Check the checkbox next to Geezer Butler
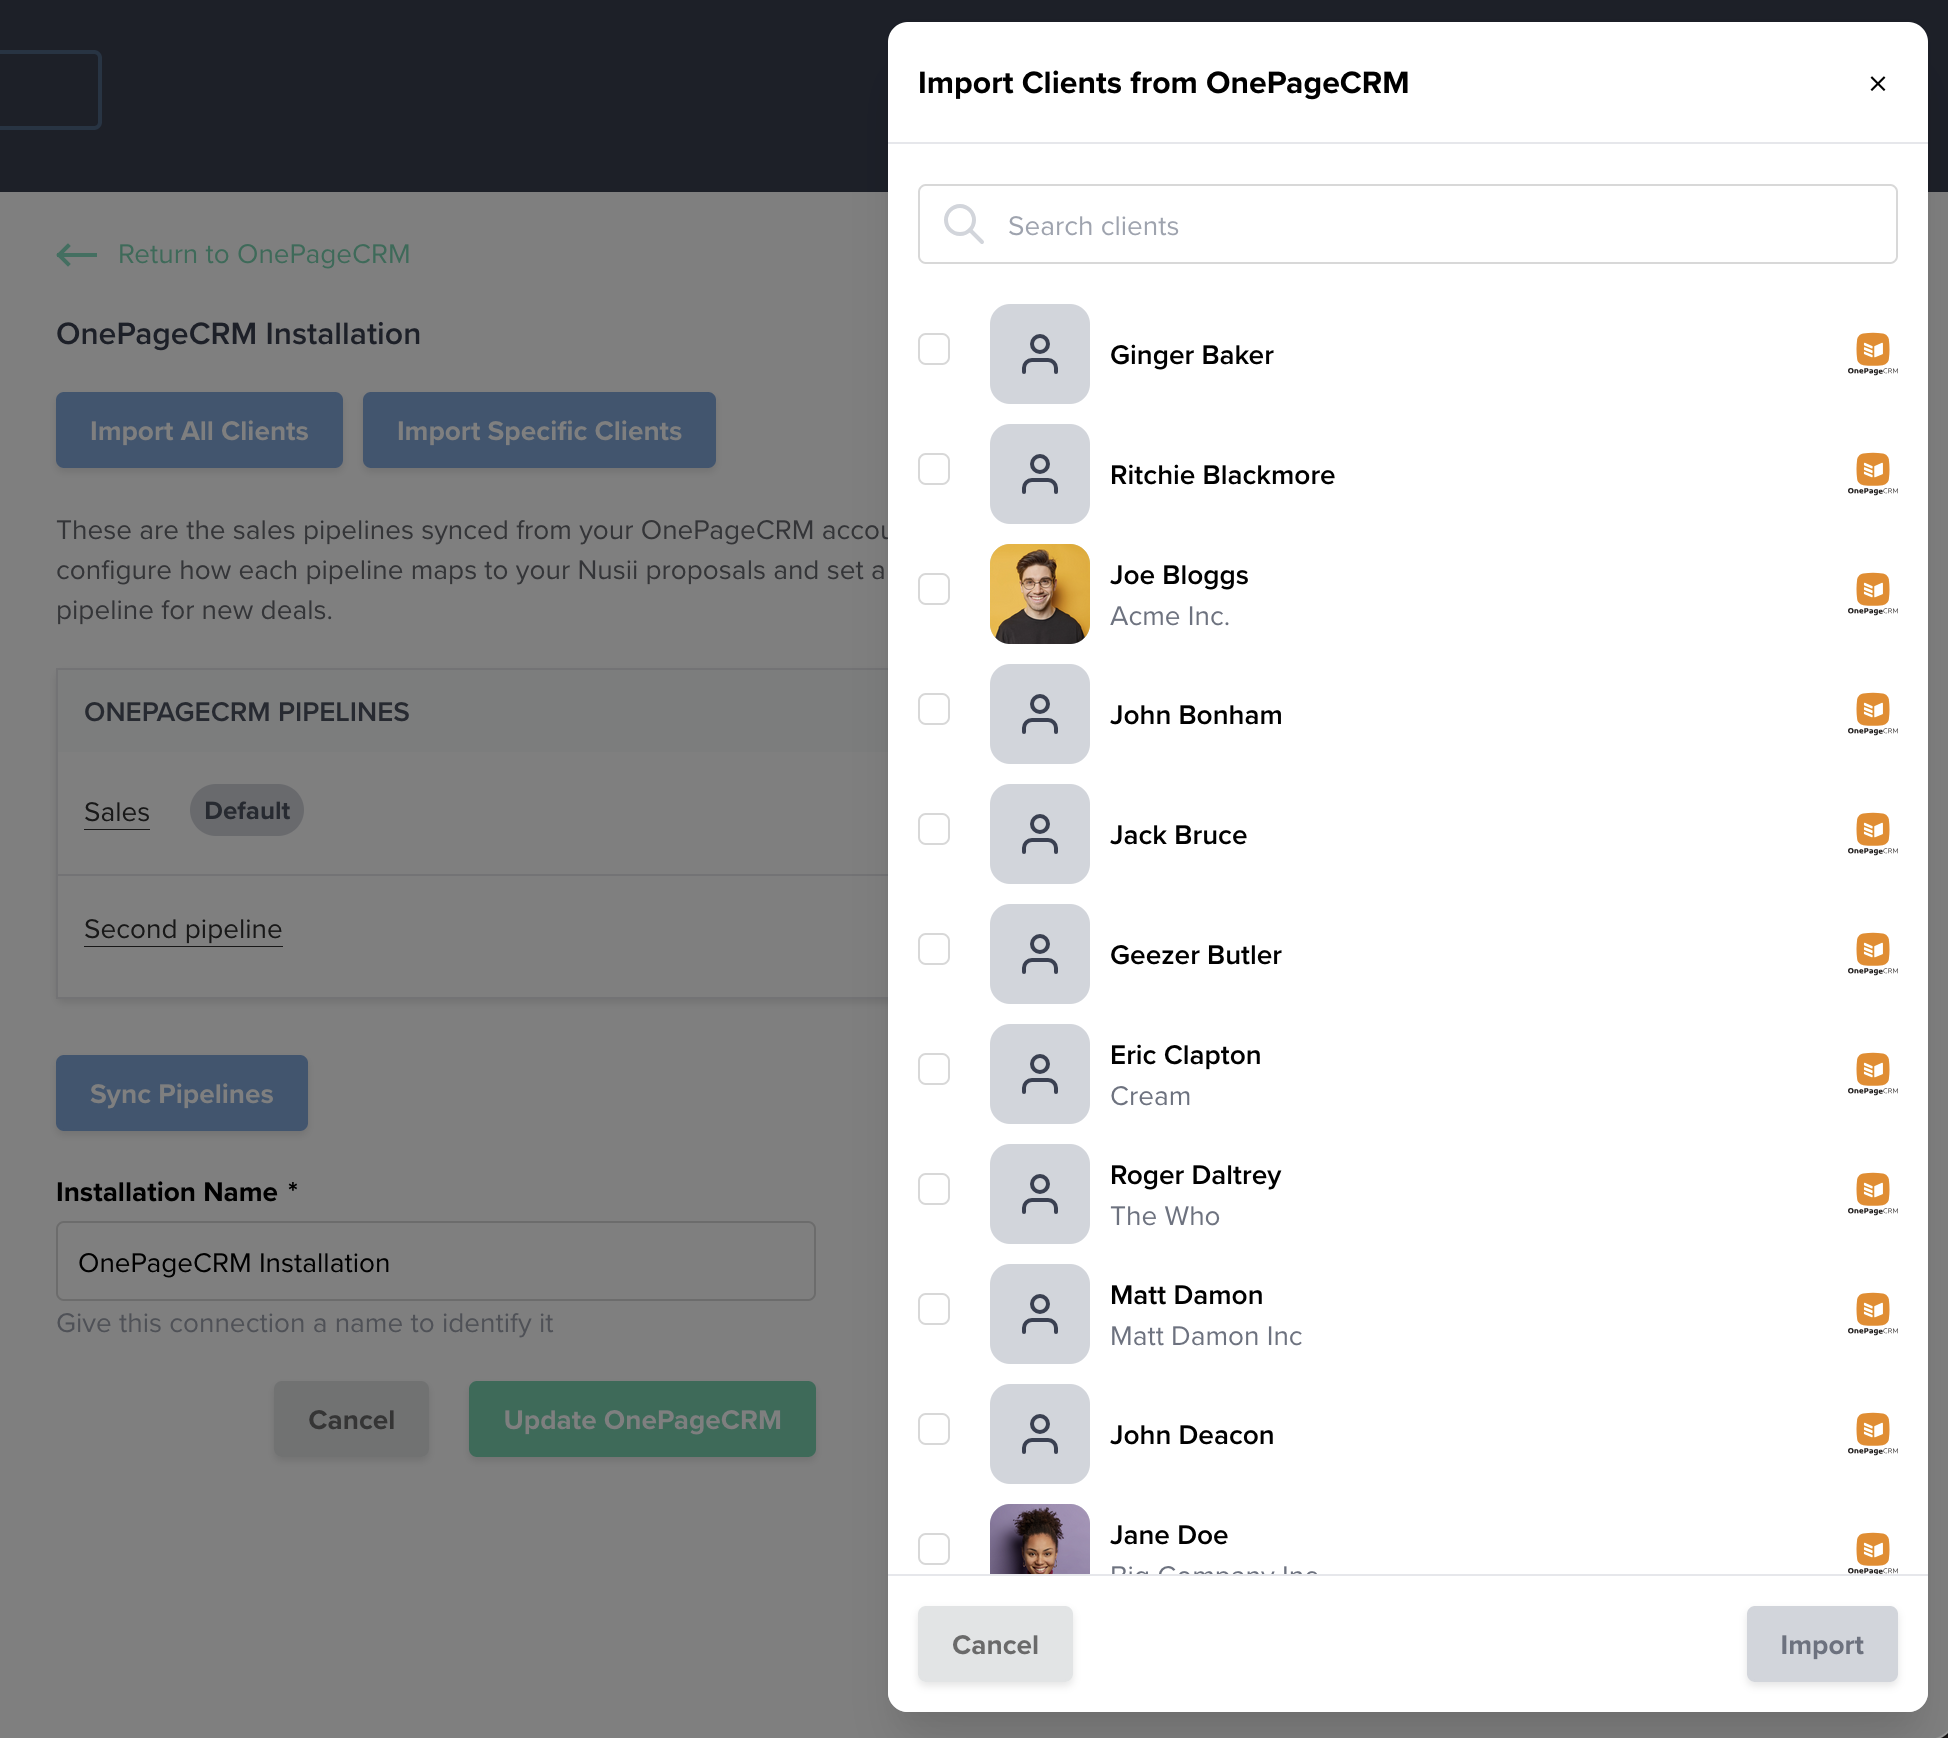The width and height of the screenshot is (1948, 1738). point(934,949)
